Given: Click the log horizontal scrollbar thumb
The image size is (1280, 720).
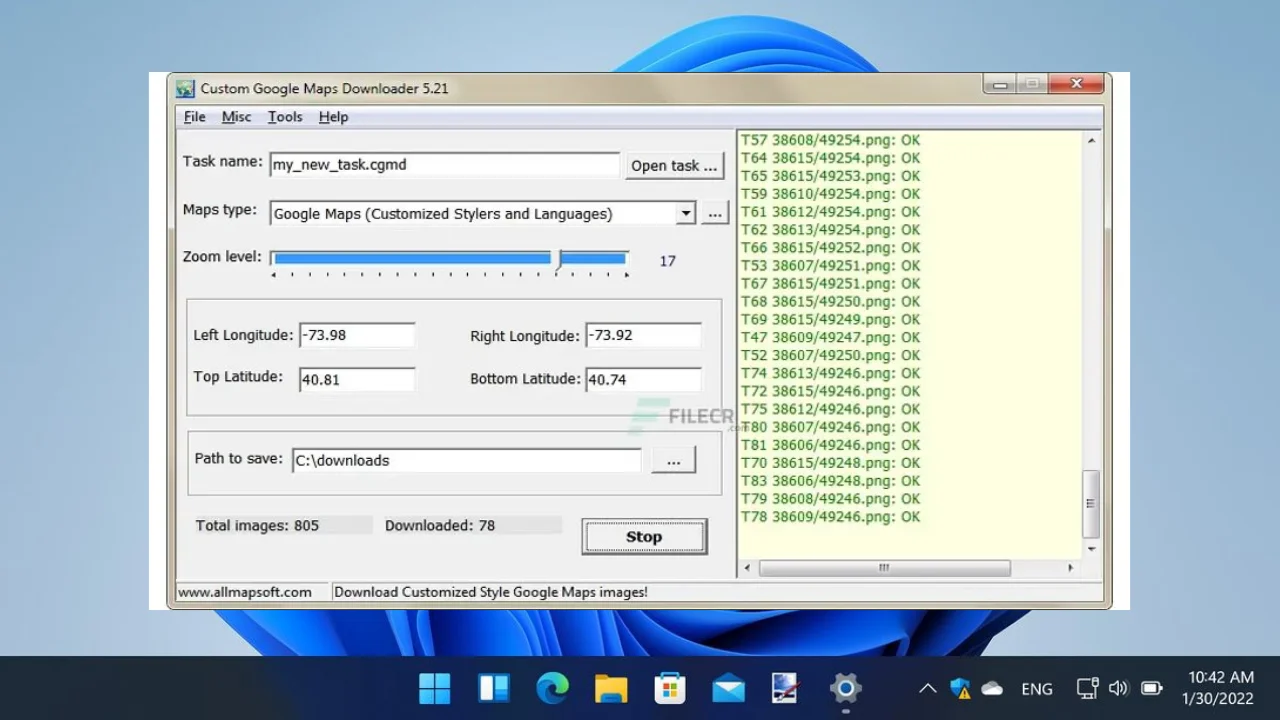Looking at the screenshot, I should [x=885, y=568].
